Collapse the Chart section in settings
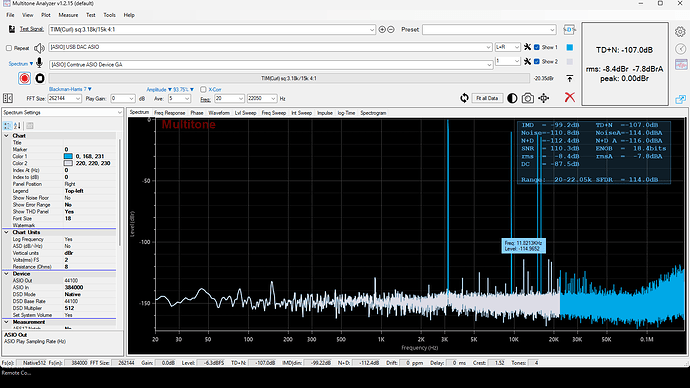The image size is (690, 388). (x=7, y=135)
